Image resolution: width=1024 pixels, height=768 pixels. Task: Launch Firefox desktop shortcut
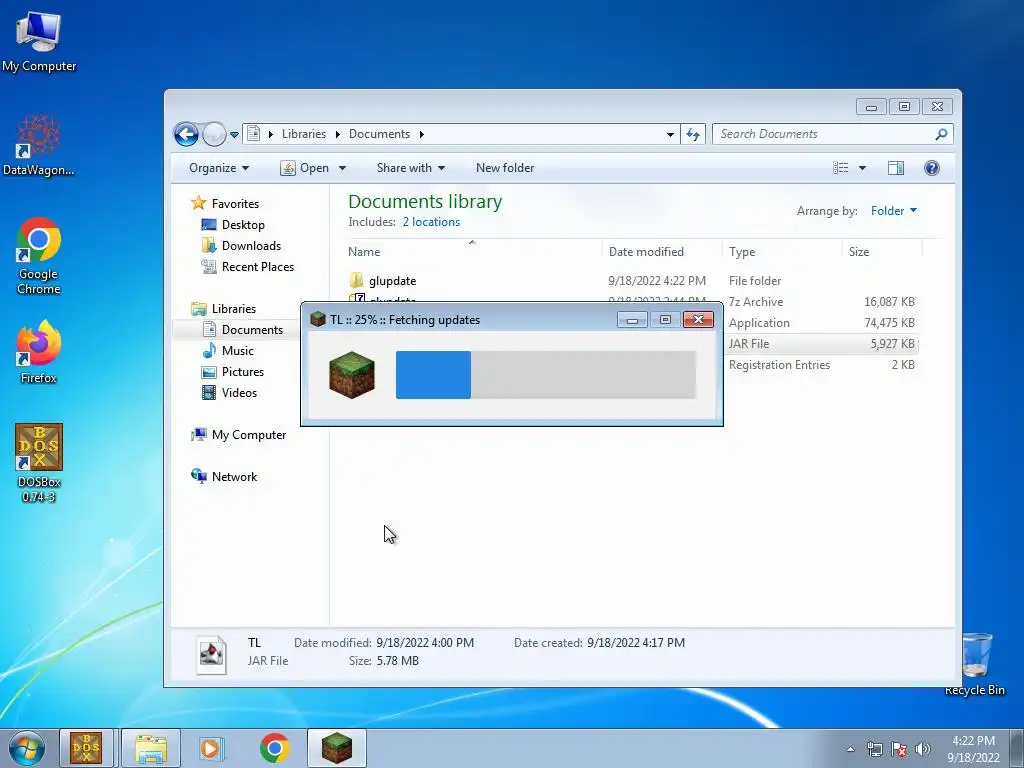[39, 351]
